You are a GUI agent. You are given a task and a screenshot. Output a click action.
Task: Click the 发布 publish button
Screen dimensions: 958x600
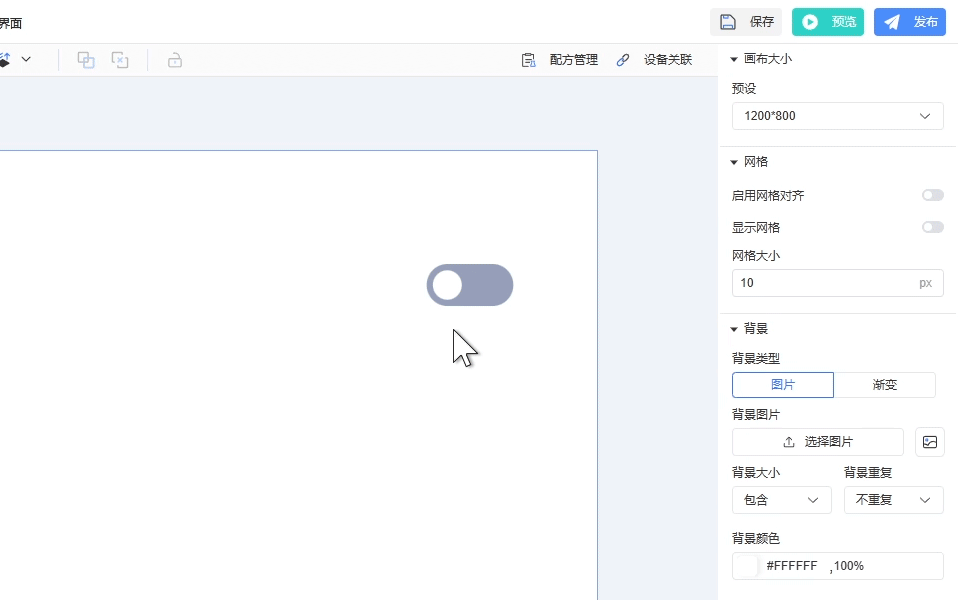click(x=909, y=22)
